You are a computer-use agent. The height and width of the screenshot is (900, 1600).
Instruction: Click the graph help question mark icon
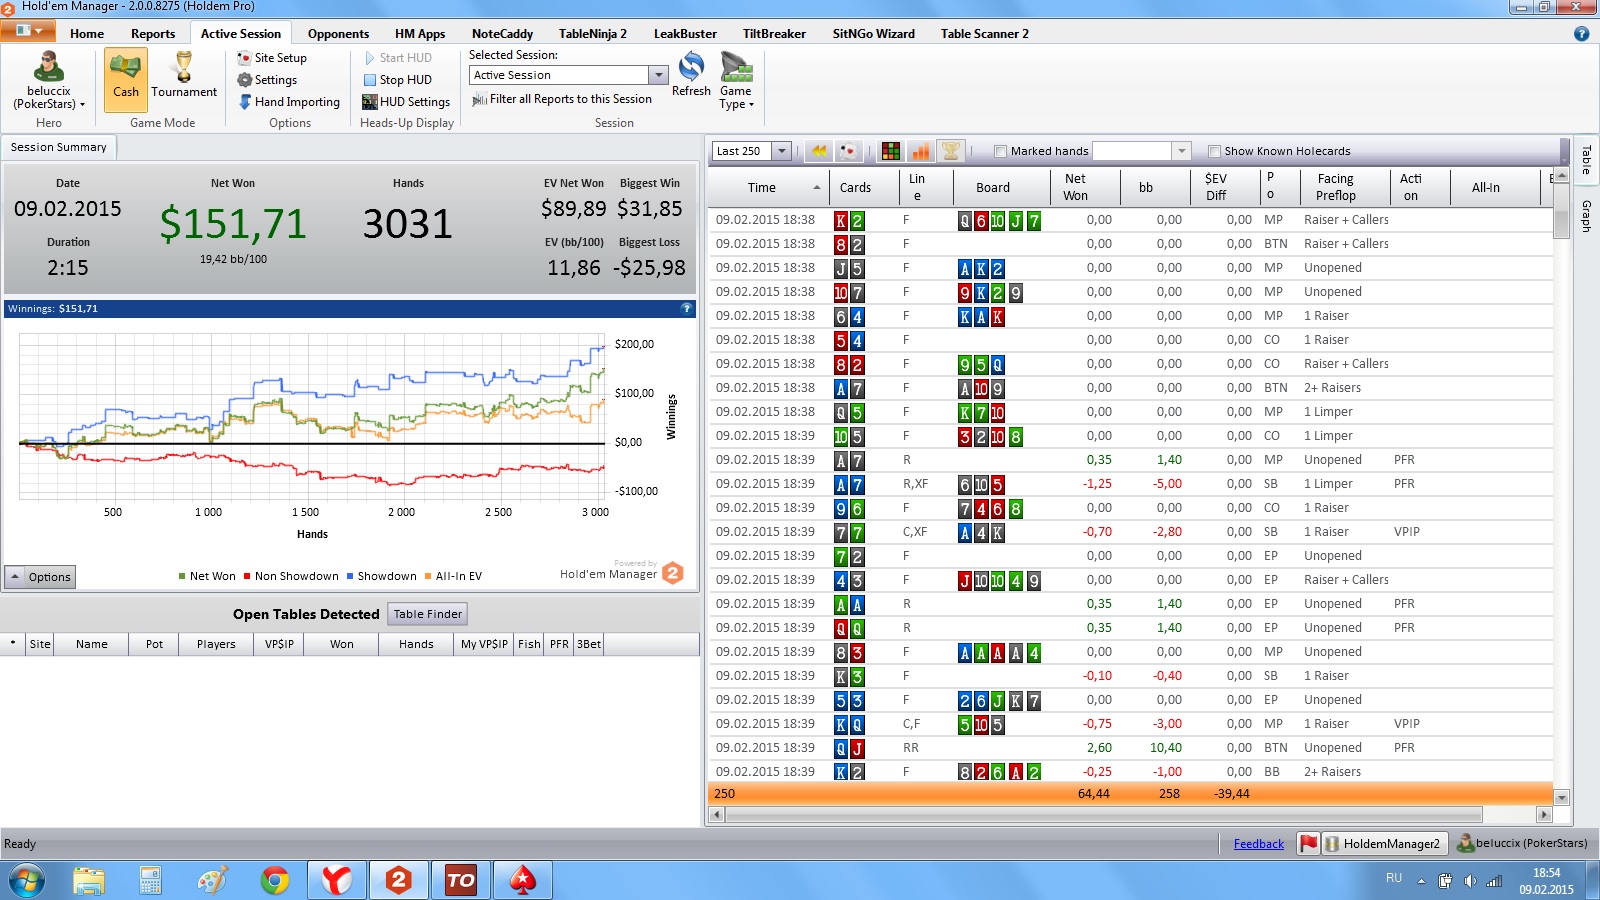pos(687,308)
